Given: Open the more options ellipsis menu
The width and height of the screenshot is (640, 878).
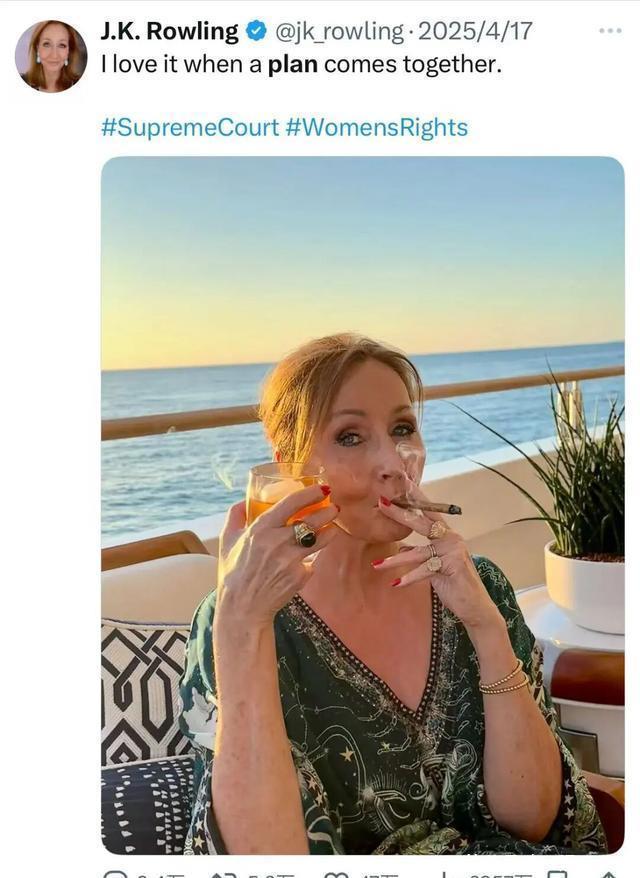Looking at the screenshot, I should (x=610, y=31).
